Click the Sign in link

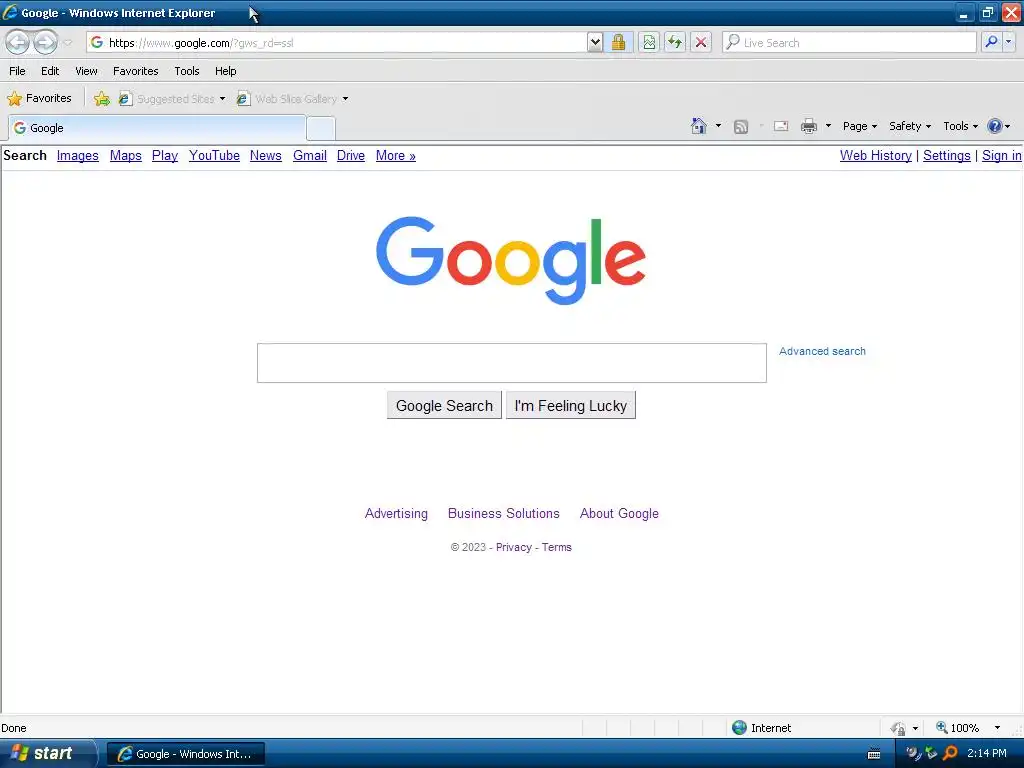1001,155
